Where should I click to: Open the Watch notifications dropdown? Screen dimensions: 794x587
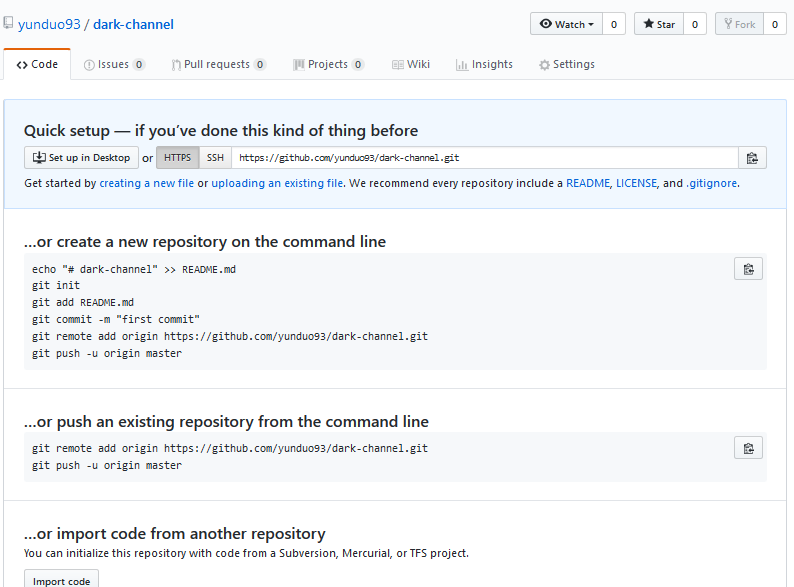point(566,24)
